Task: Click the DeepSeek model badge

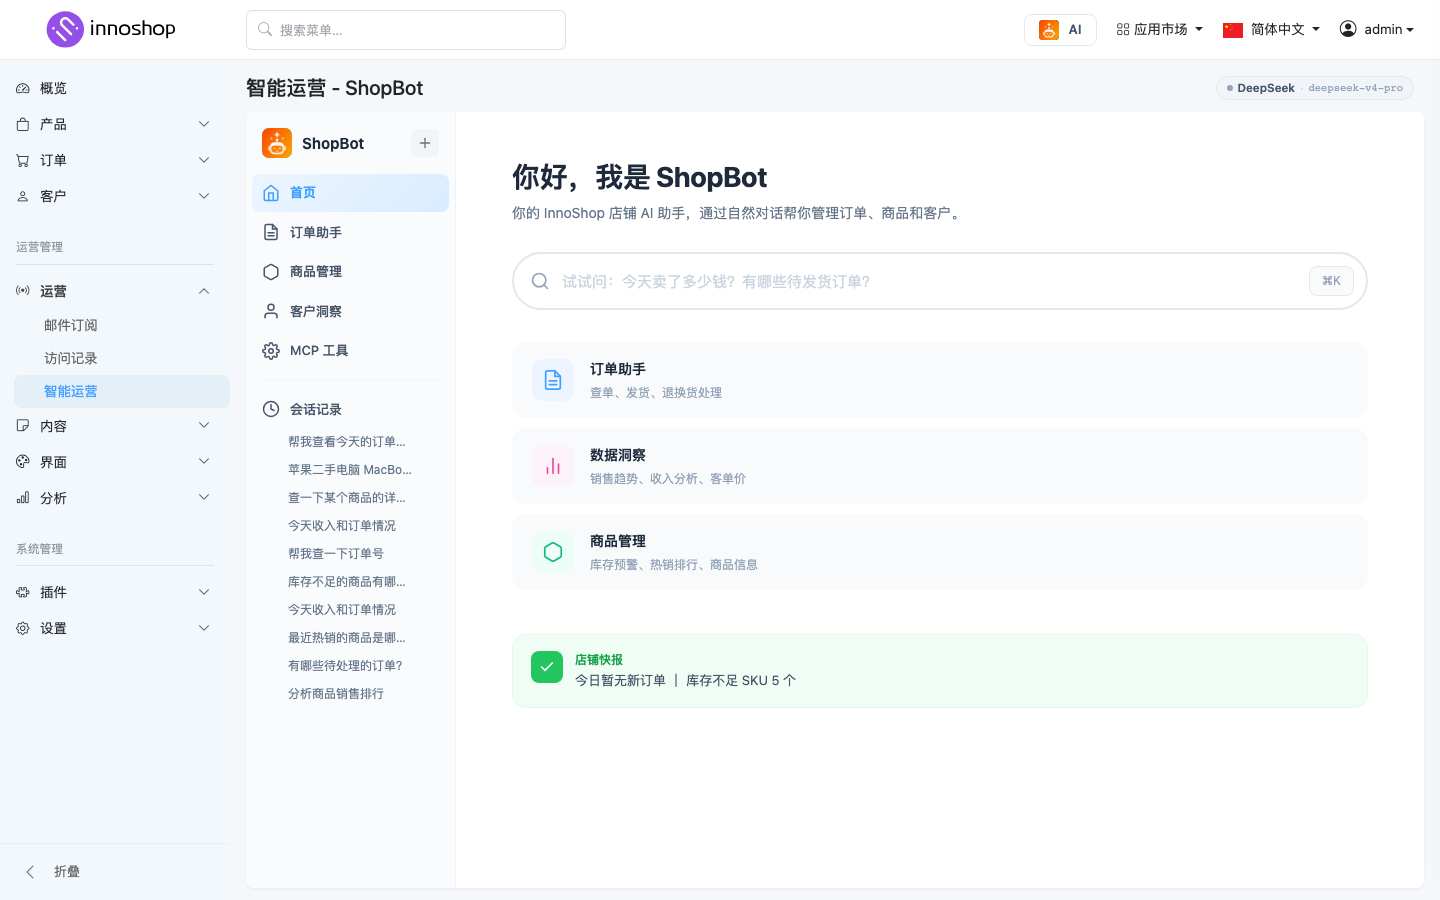Action: (1316, 88)
